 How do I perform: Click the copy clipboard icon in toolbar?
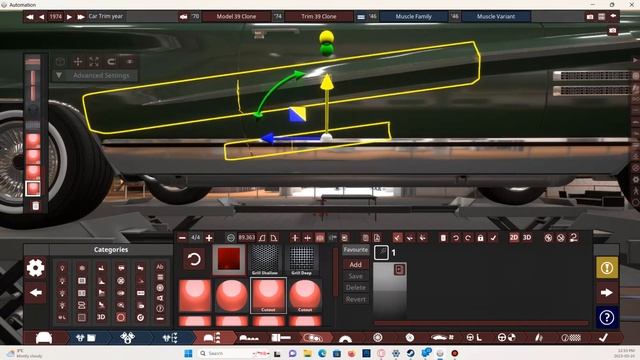point(365,238)
